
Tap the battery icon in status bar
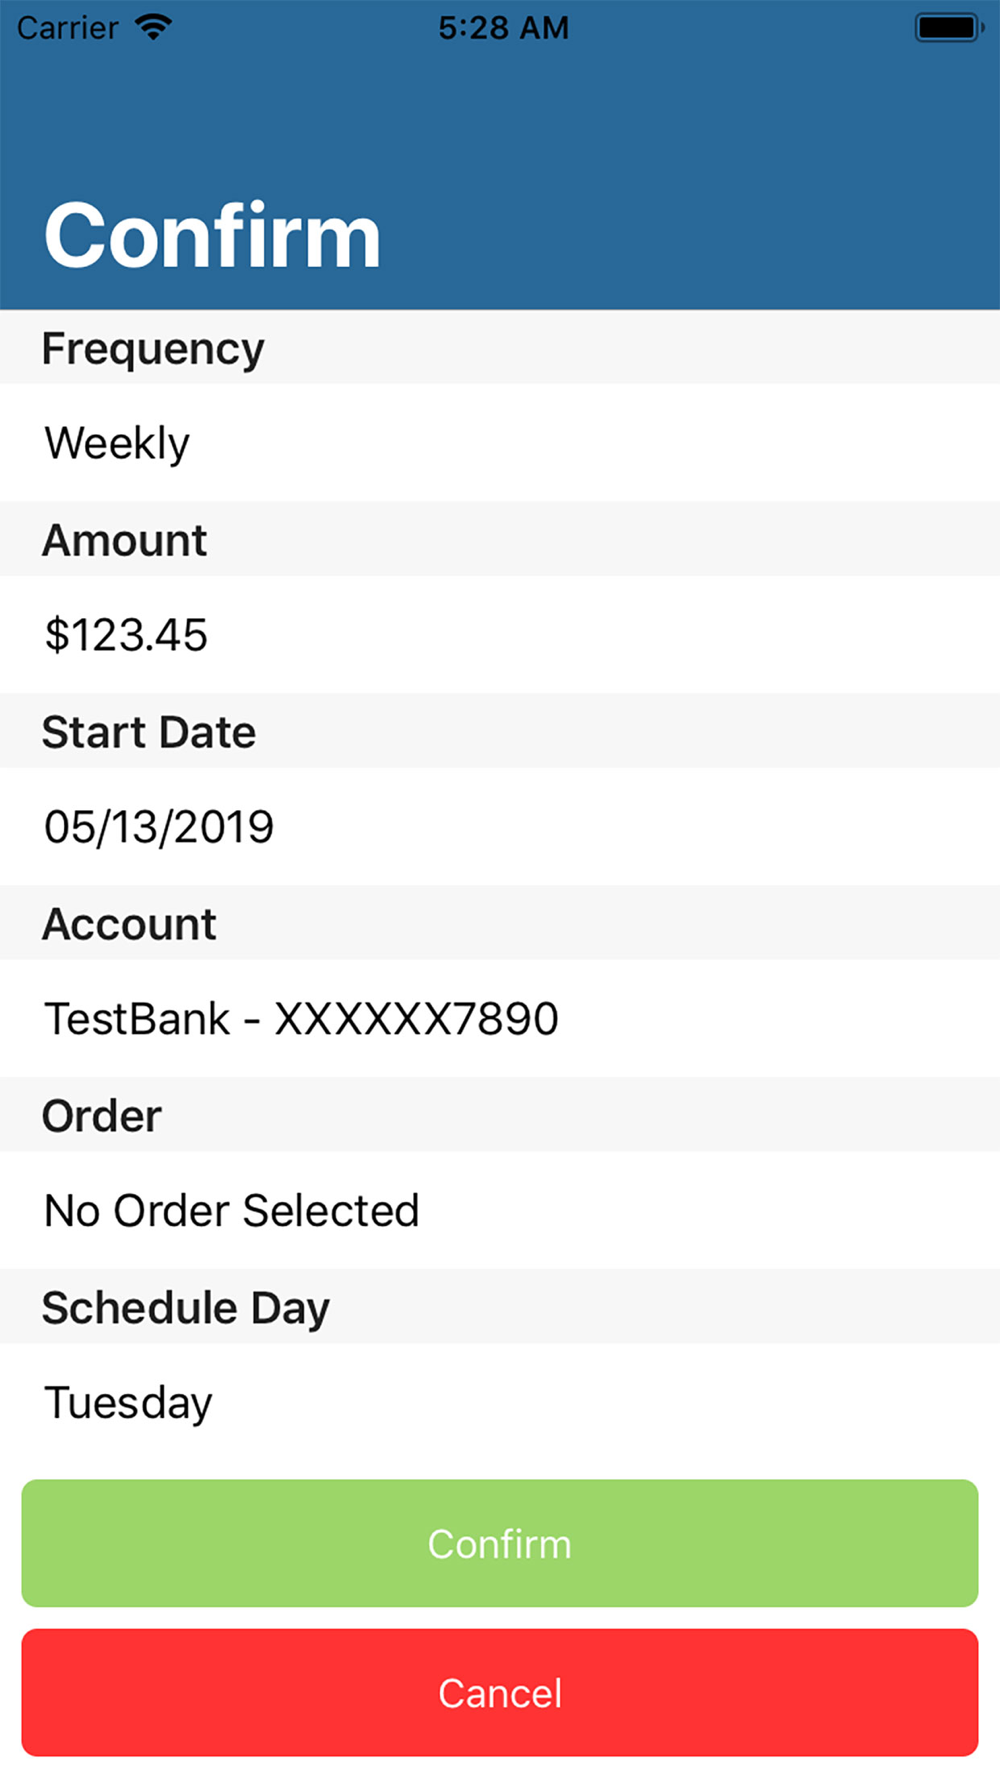pyautogui.click(x=949, y=27)
